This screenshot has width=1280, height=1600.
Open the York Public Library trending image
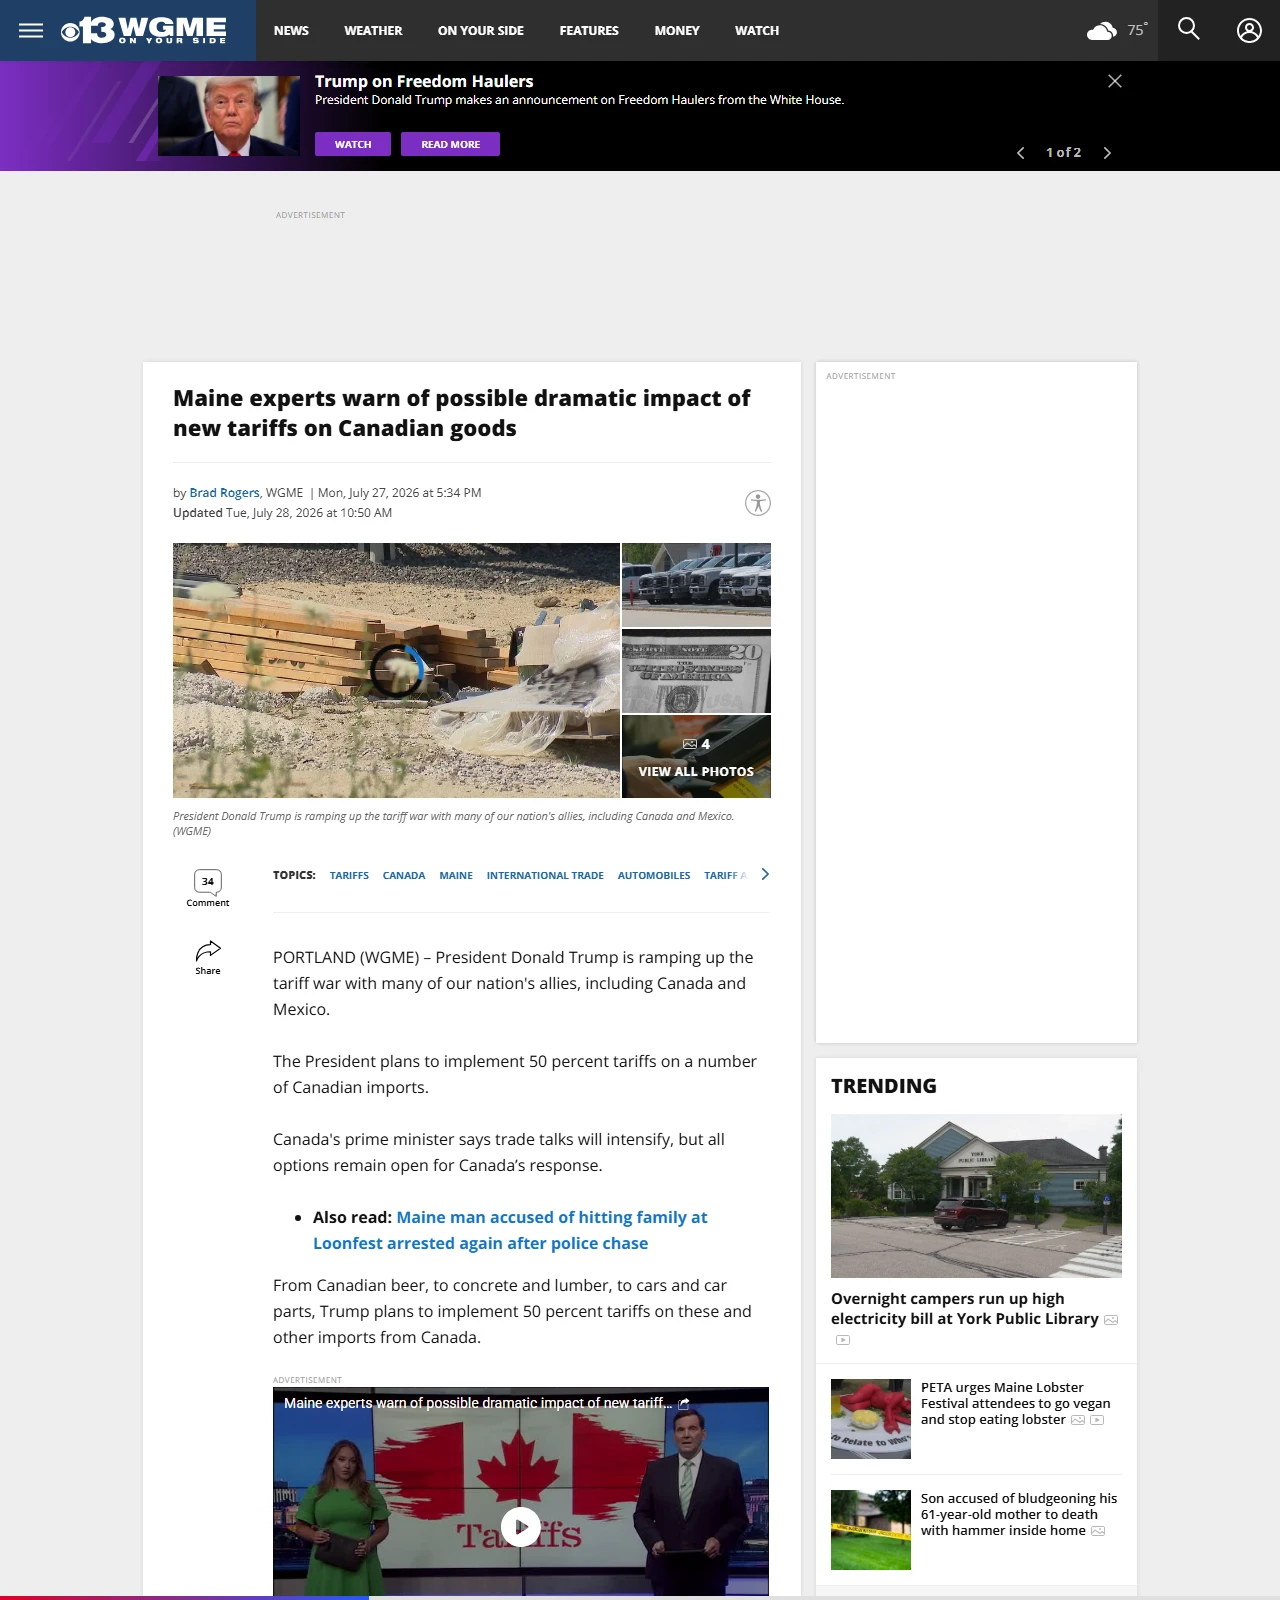click(976, 1196)
